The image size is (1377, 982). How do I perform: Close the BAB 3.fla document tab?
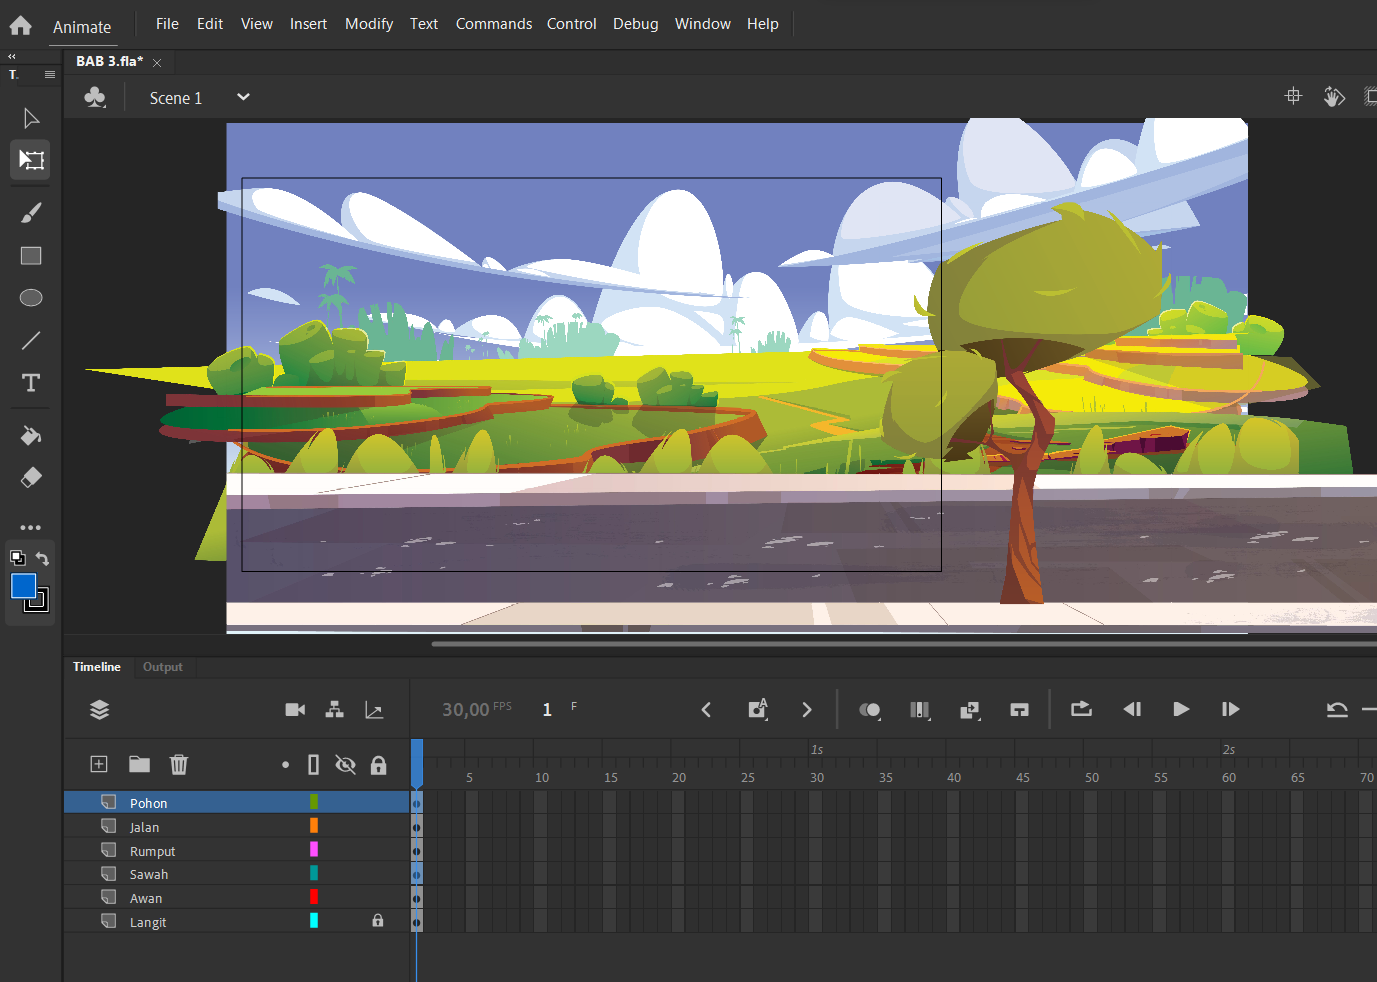pyautogui.click(x=157, y=62)
